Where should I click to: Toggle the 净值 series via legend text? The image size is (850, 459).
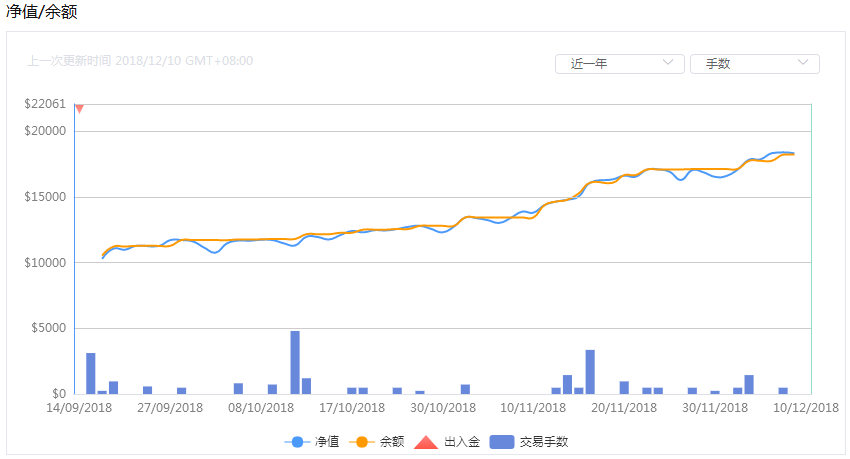(x=328, y=441)
